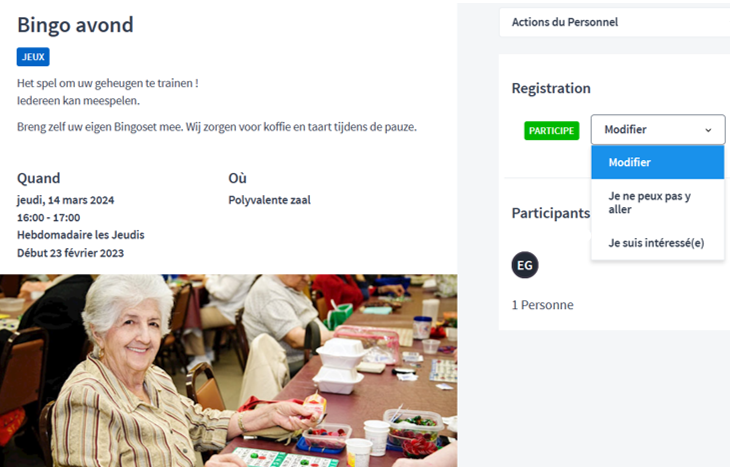The height and width of the screenshot is (467, 730).
Task: Click the Registration section heading
Action: (551, 88)
